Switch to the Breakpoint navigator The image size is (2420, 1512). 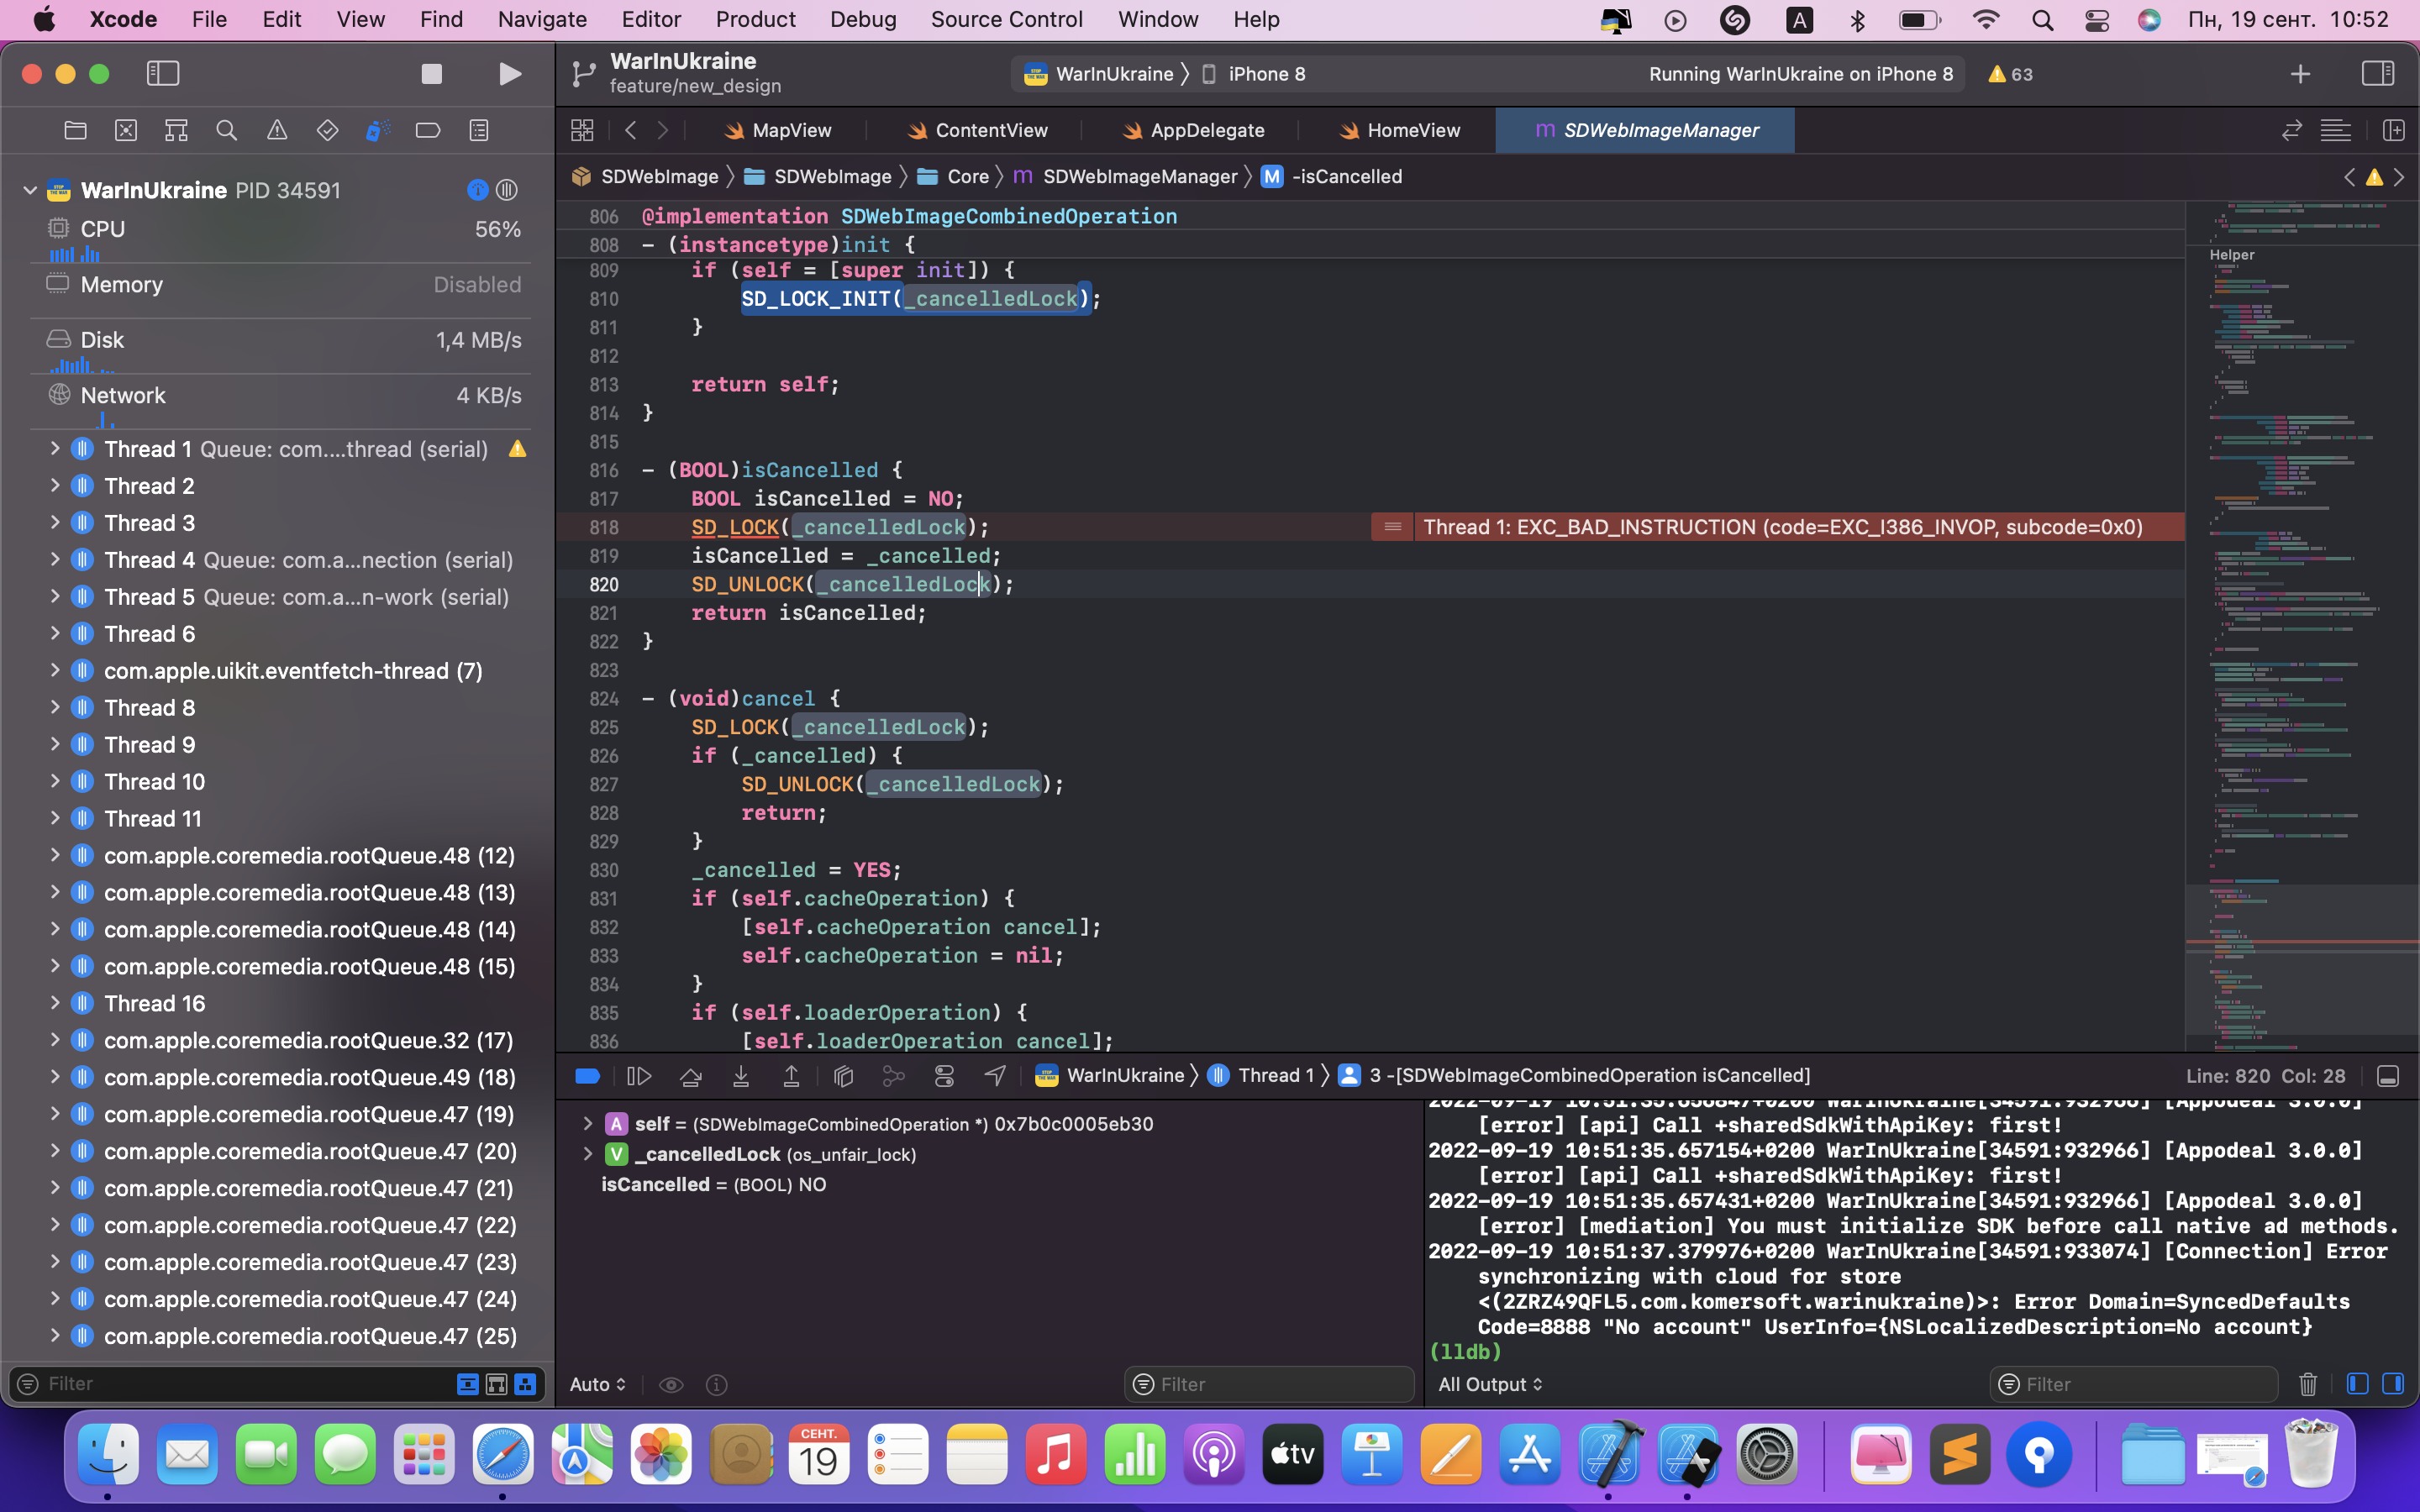click(428, 130)
